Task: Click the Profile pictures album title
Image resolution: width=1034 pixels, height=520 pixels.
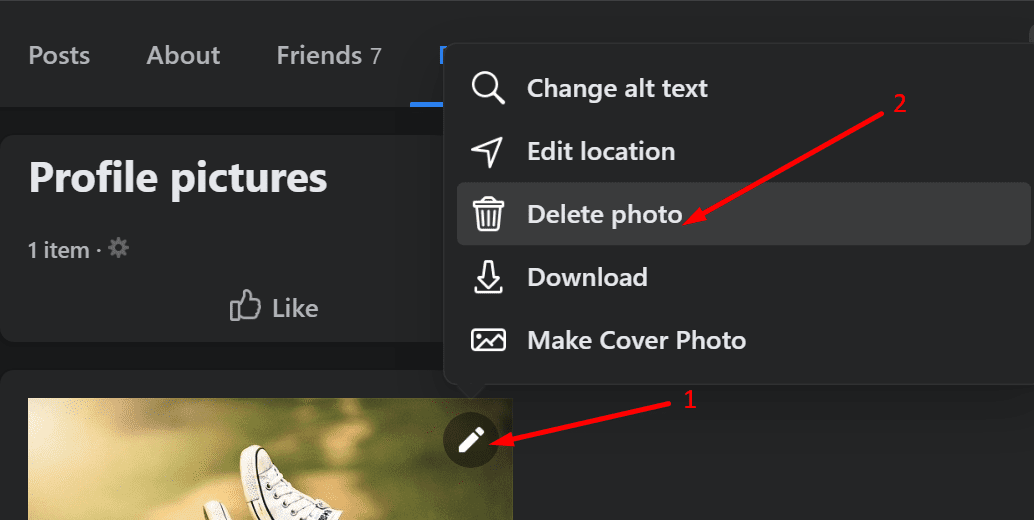Action: coord(178,178)
